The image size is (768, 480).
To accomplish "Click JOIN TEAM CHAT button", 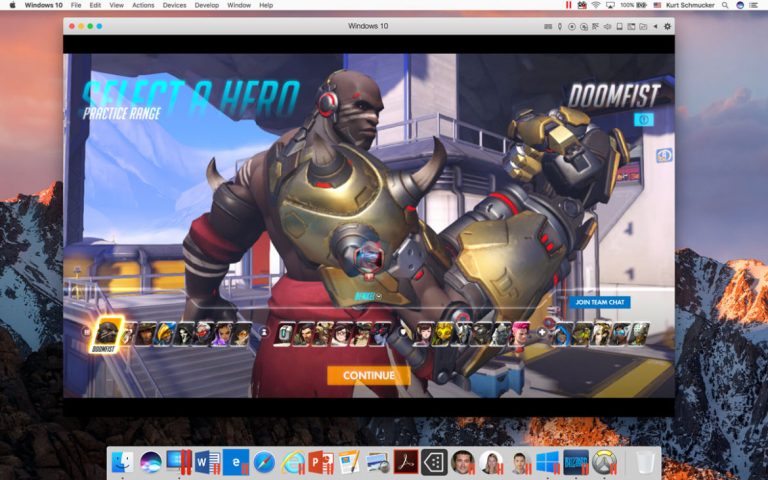I will pos(600,302).
